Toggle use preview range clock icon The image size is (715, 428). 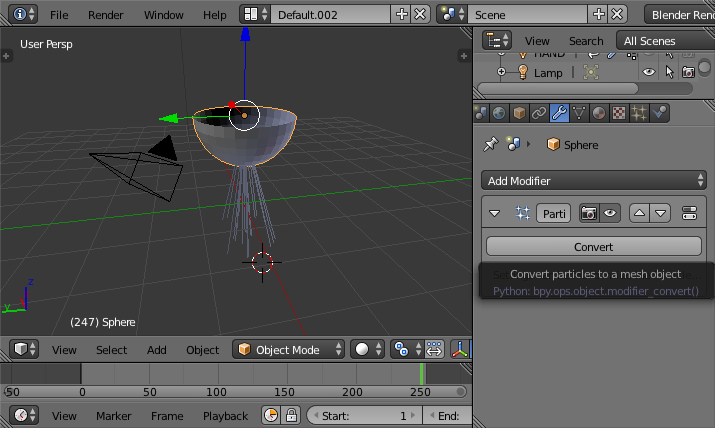tap(271, 415)
